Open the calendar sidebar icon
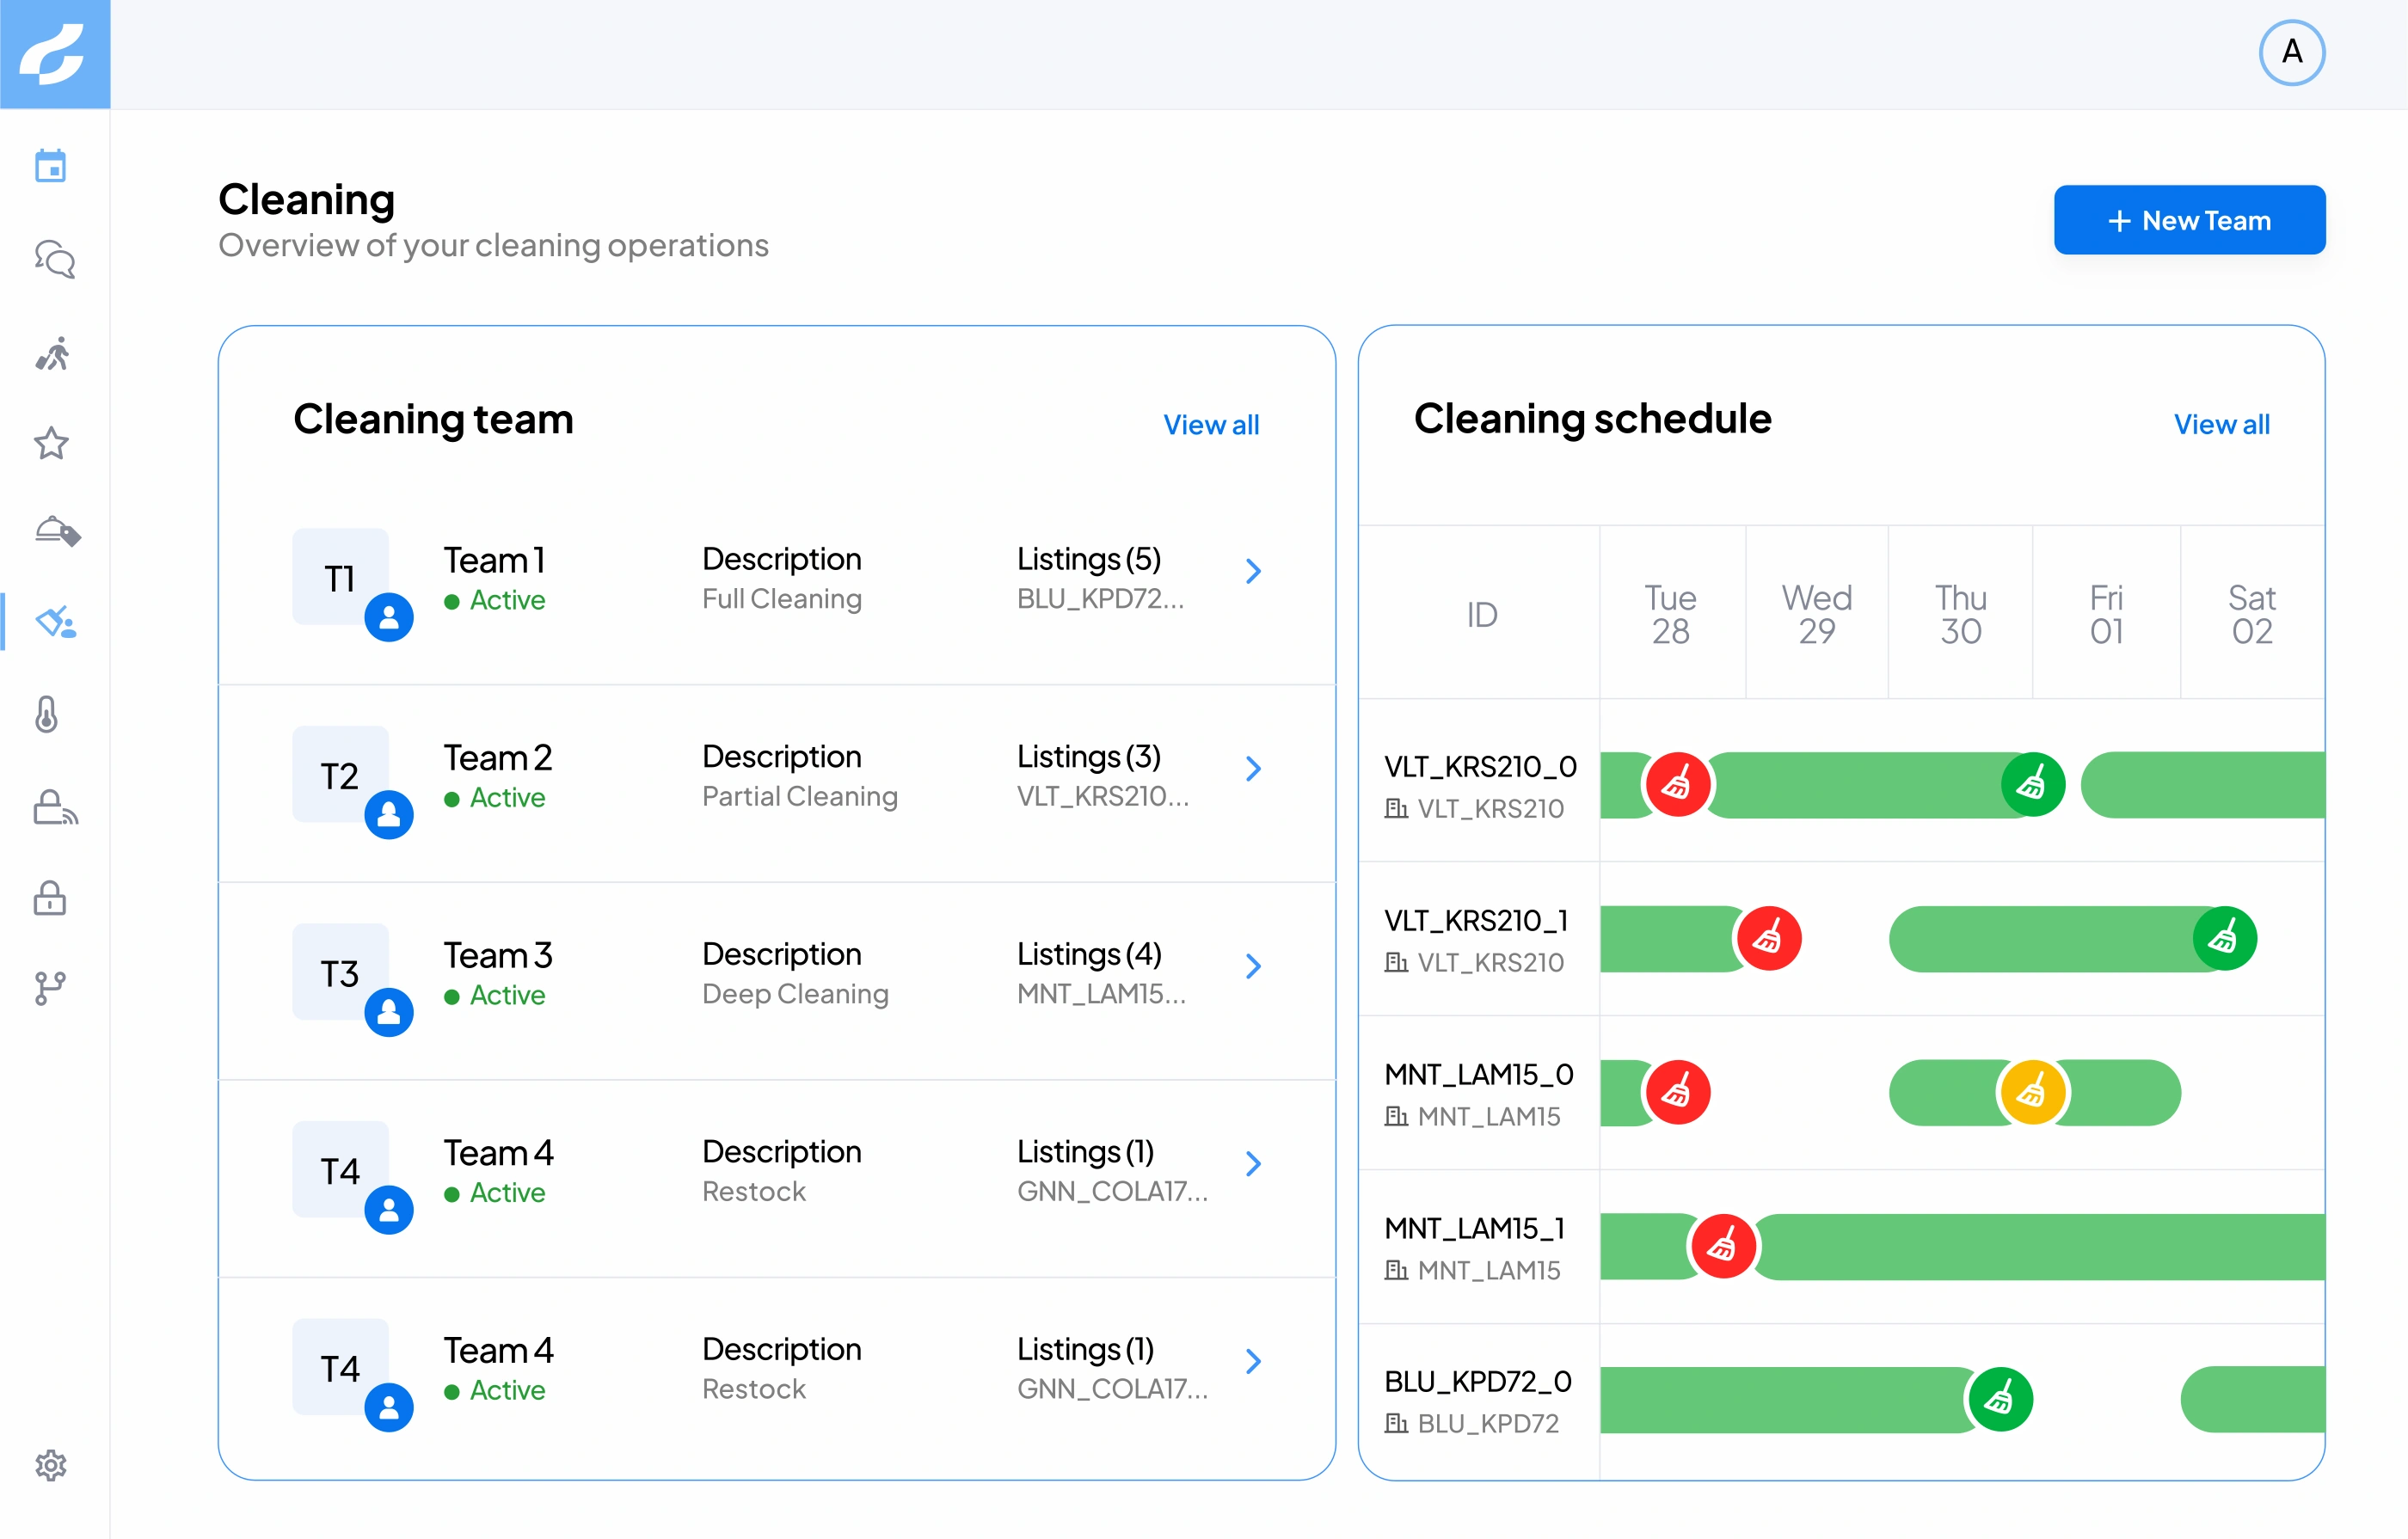The height and width of the screenshot is (1539, 2408). [50, 166]
